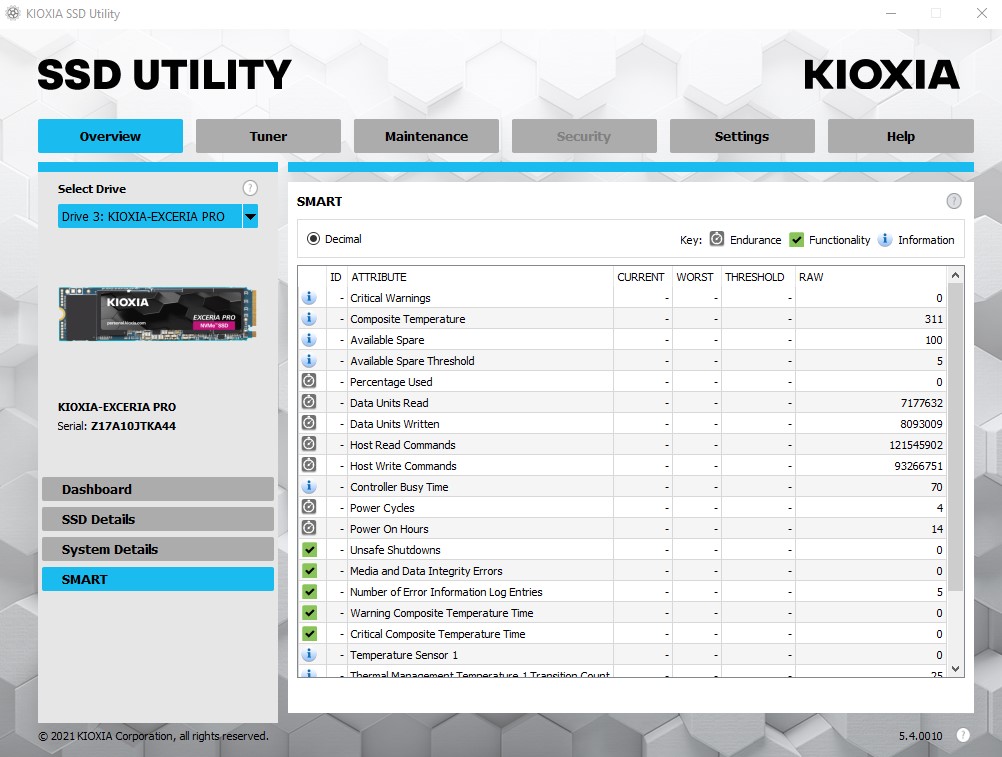
Task: Click Controller Busy Time attribute name
Action: (x=399, y=487)
